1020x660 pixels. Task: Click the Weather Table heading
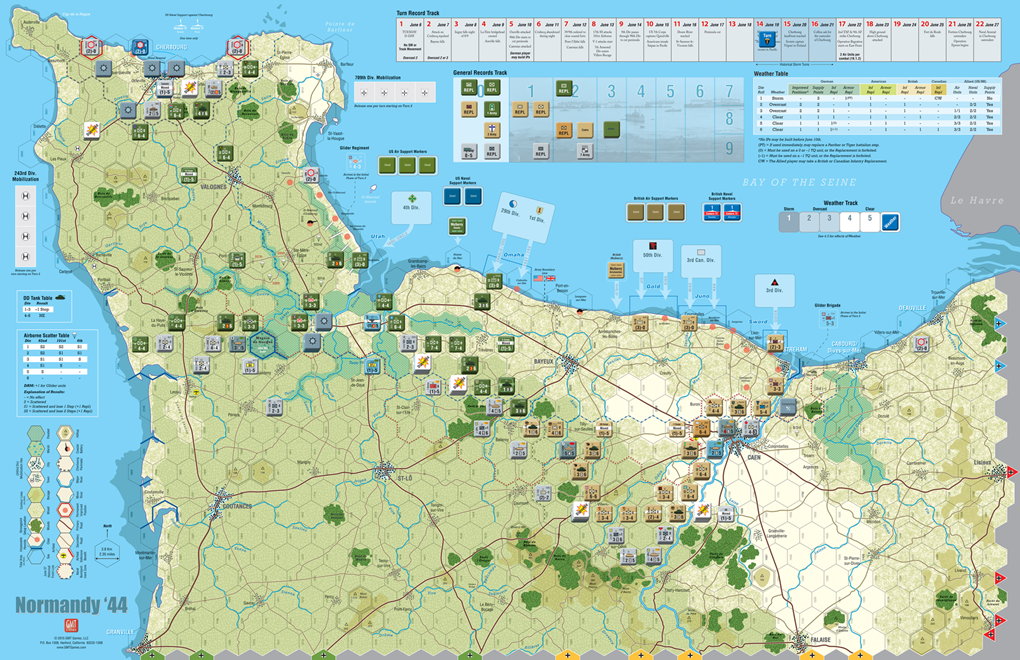click(x=771, y=73)
